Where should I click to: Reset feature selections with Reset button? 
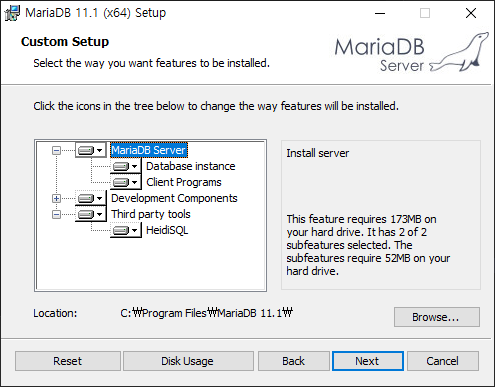point(68,361)
